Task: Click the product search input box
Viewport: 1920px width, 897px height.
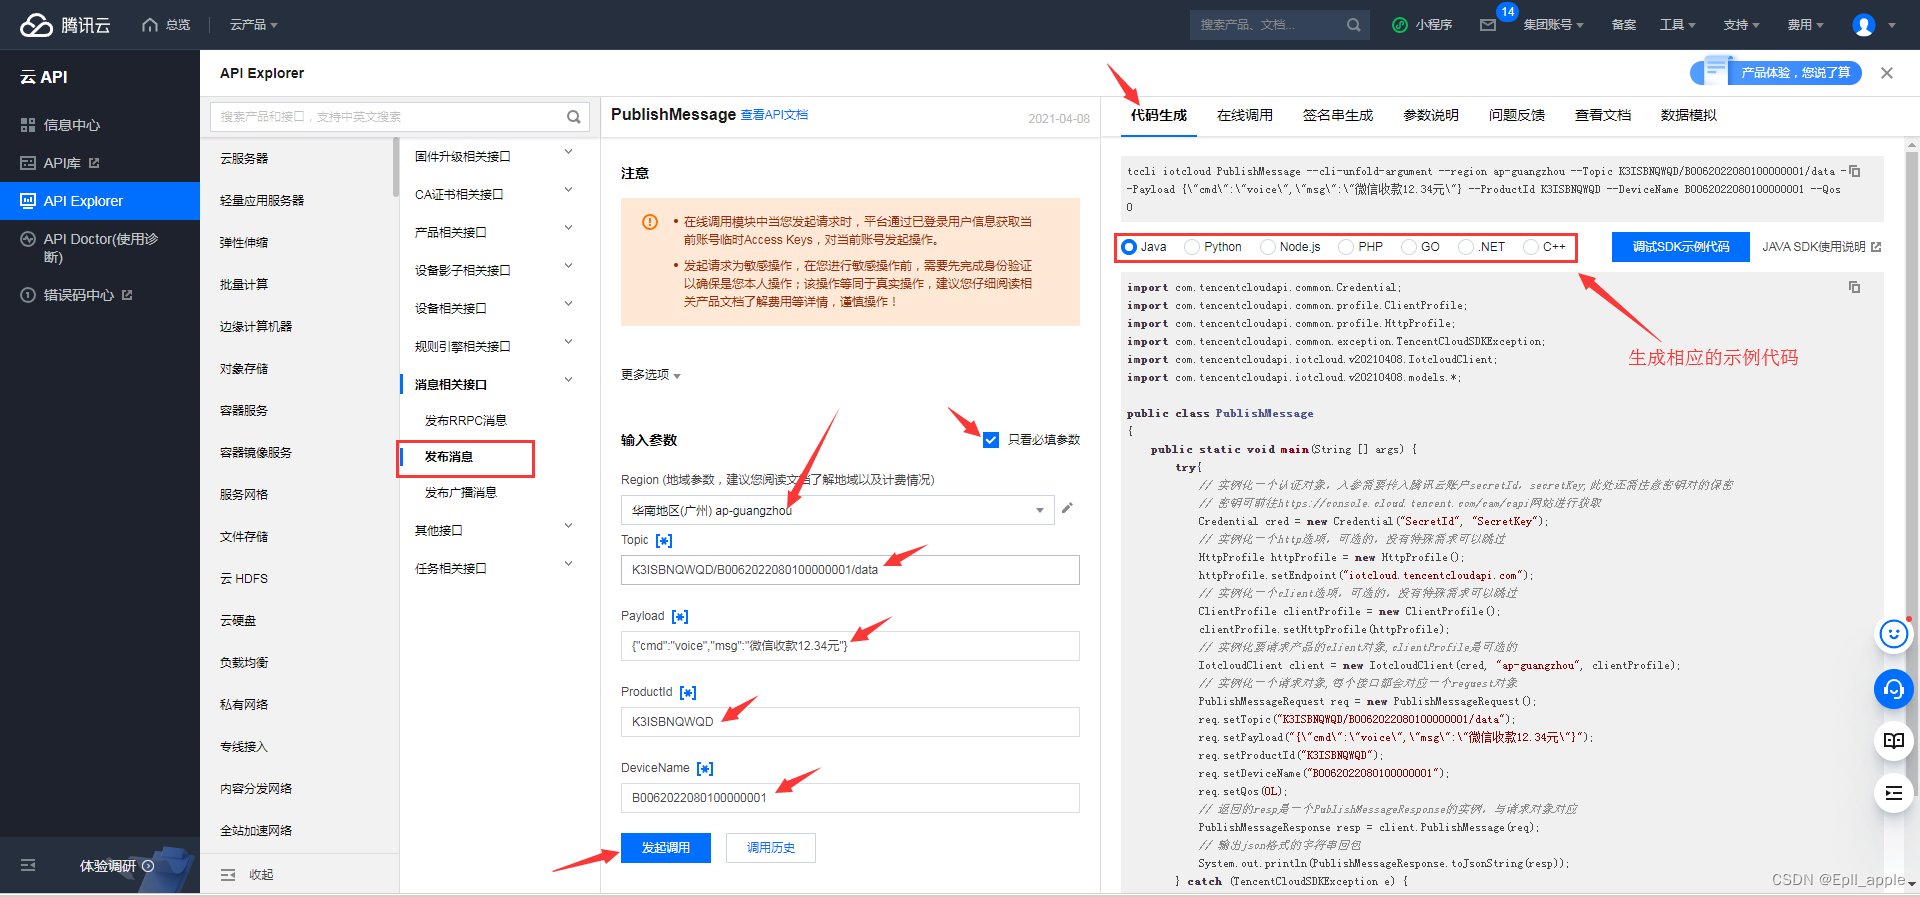Action: 399,117
